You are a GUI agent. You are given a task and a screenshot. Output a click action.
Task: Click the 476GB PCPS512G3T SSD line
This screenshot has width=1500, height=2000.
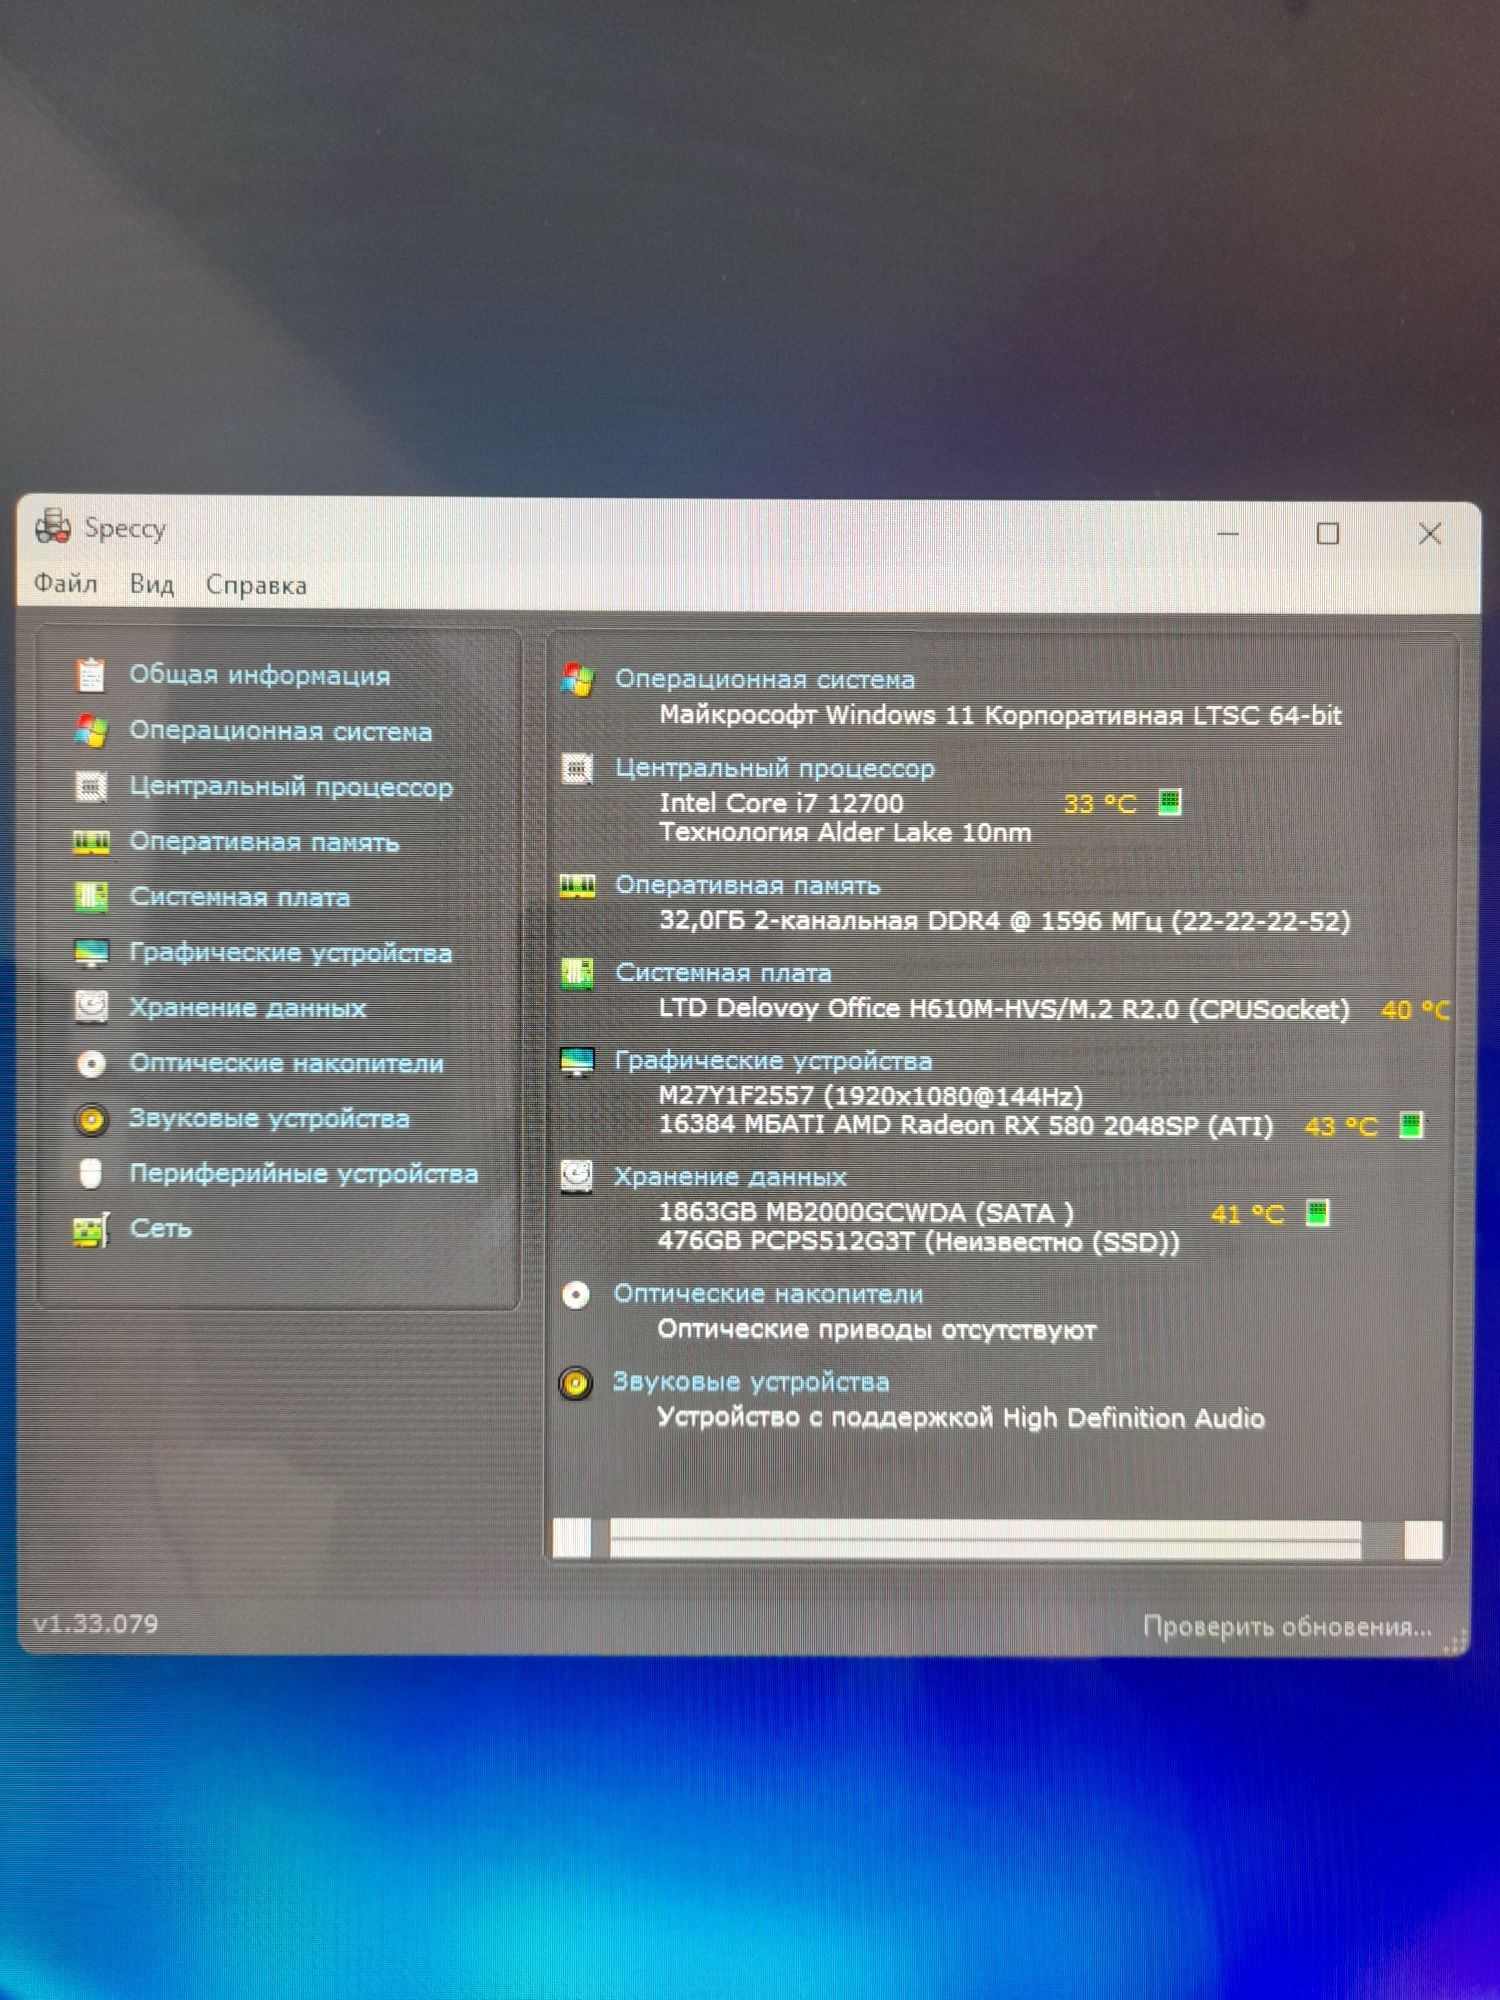(x=919, y=1242)
